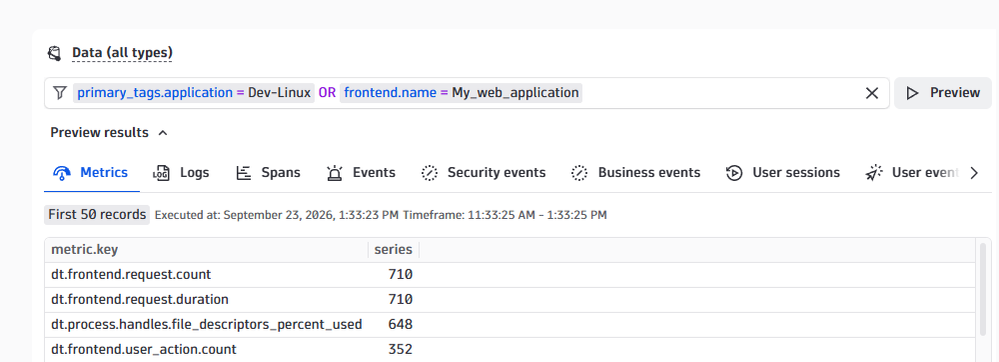Select dt.process.handles.file_descriptors_percent_used row

510,324
